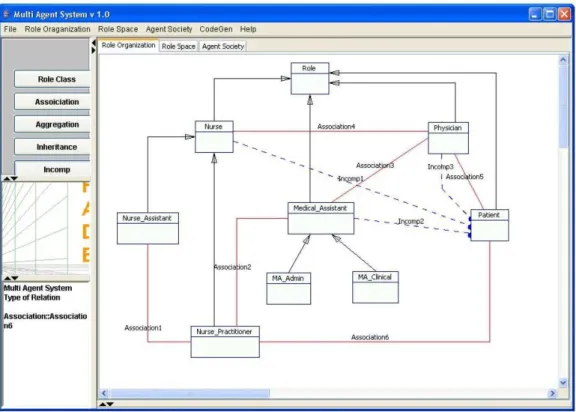Click the Incomp button
This screenshot has width=576, height=412.
pyautogui.click(x=52, y=169)
